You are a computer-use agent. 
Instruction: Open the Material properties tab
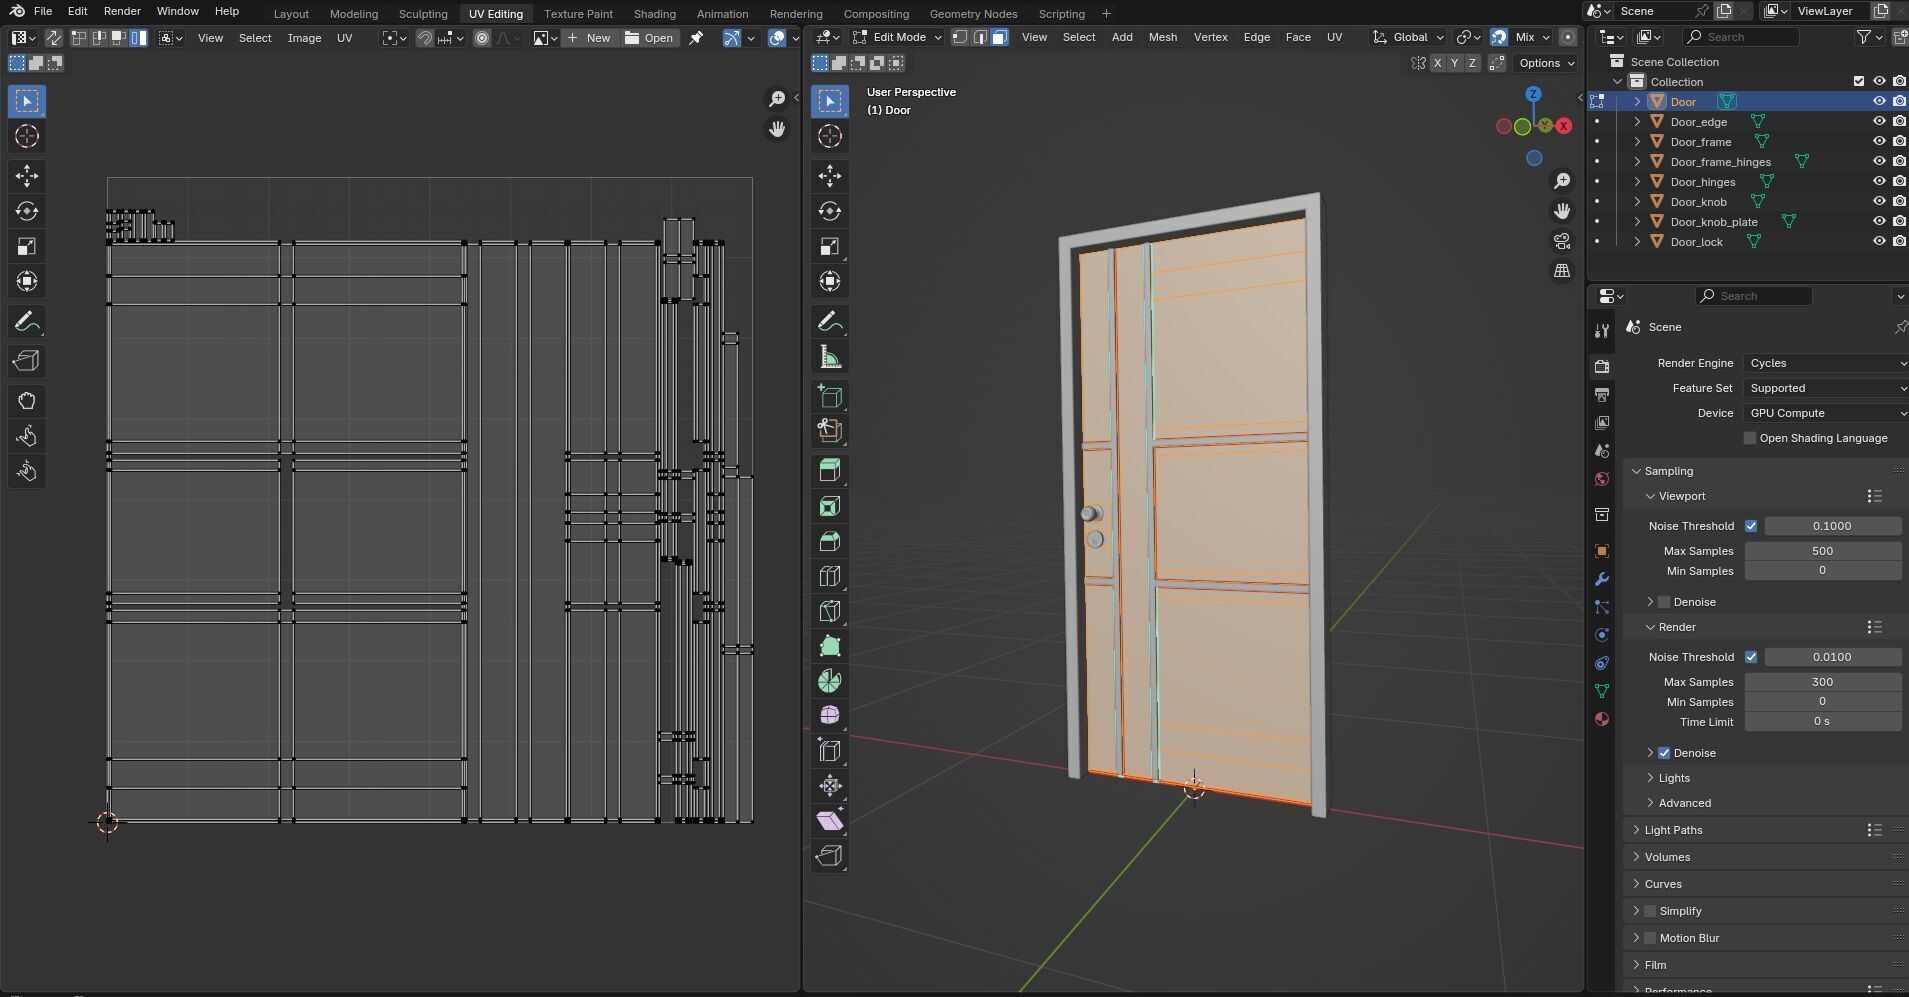[1602, 719]
